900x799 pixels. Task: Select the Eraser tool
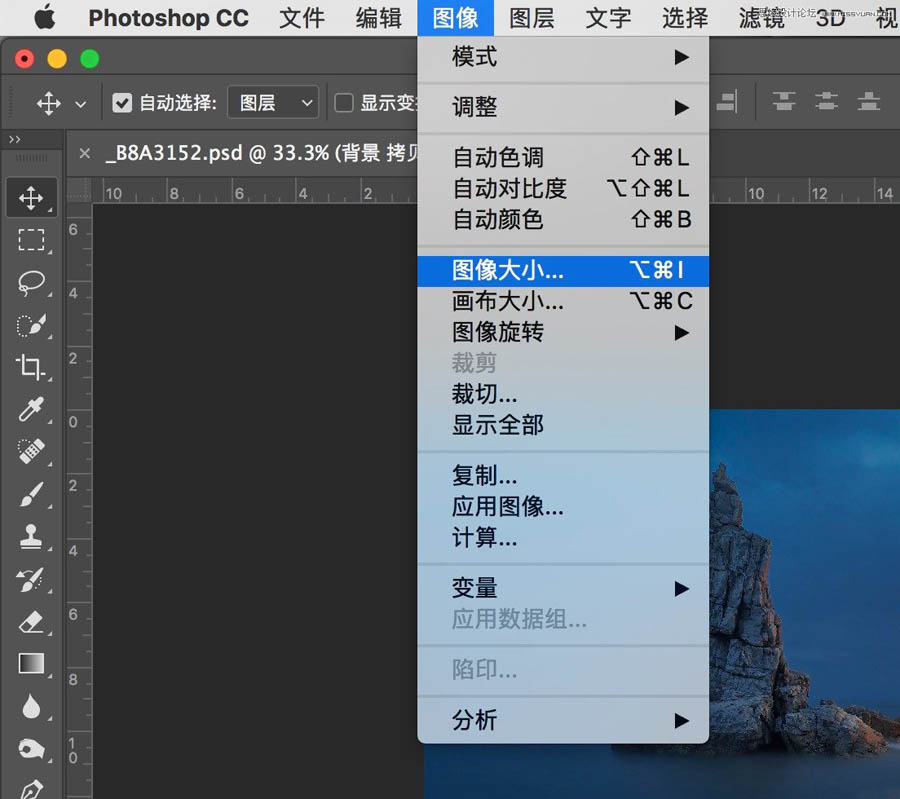(31, 620)
